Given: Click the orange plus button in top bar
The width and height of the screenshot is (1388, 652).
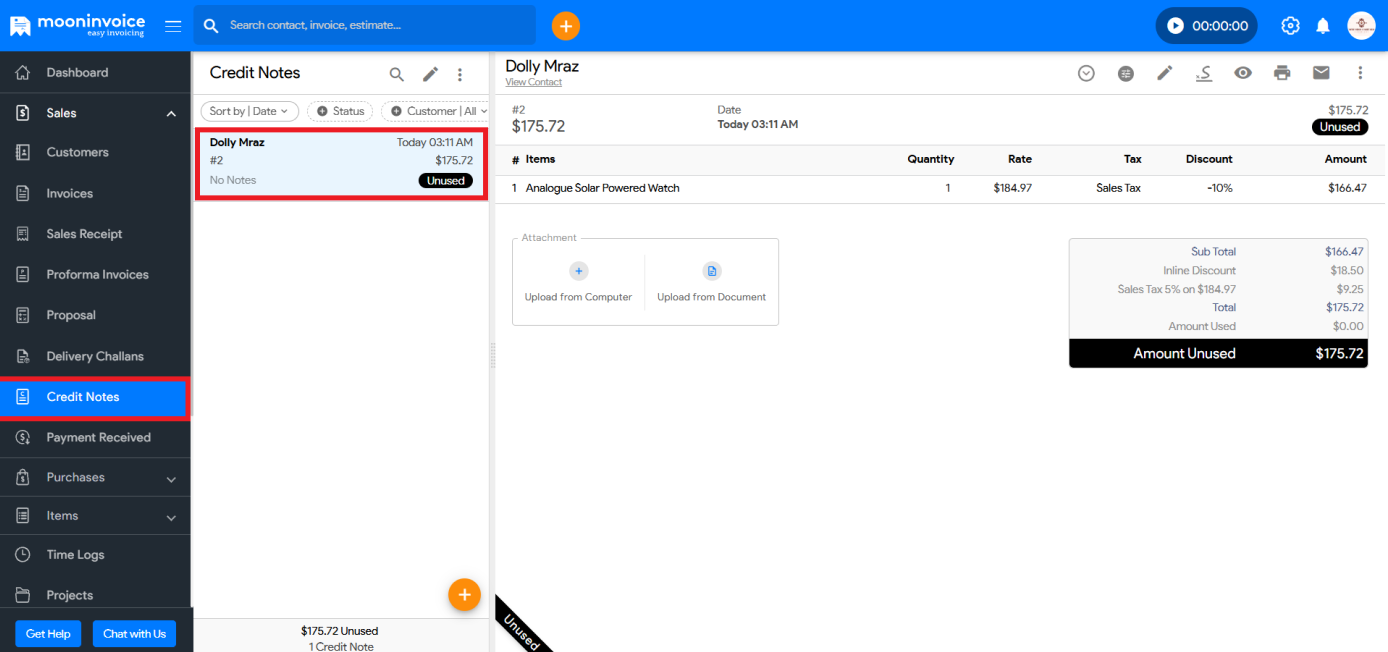Looking at the screenshot, I should [566, 26].
